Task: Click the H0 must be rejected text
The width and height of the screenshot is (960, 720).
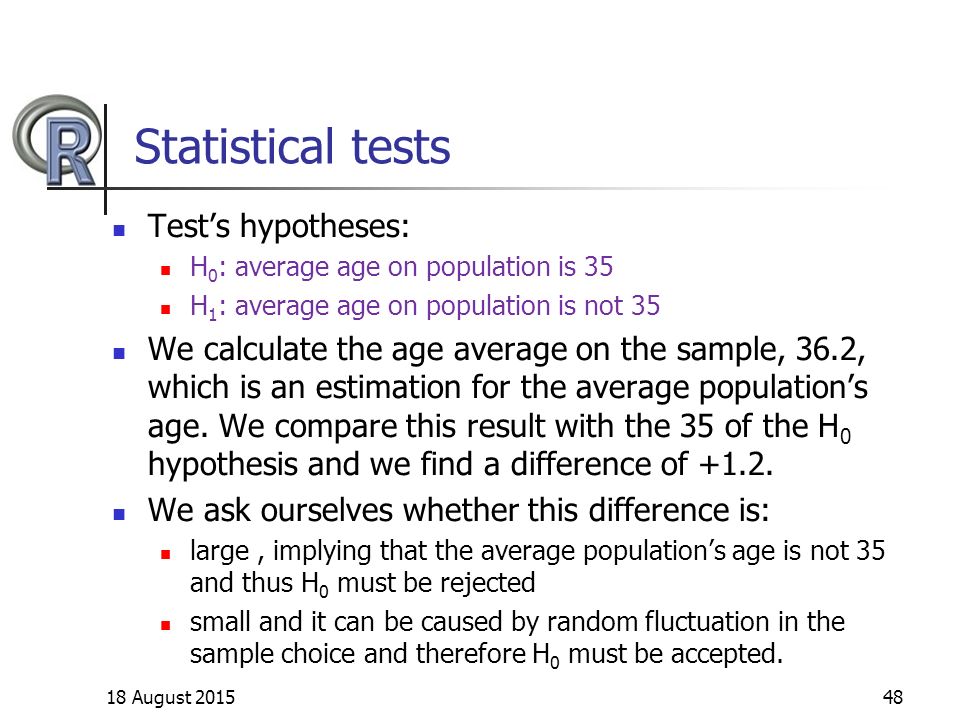Action: point(418,583)
